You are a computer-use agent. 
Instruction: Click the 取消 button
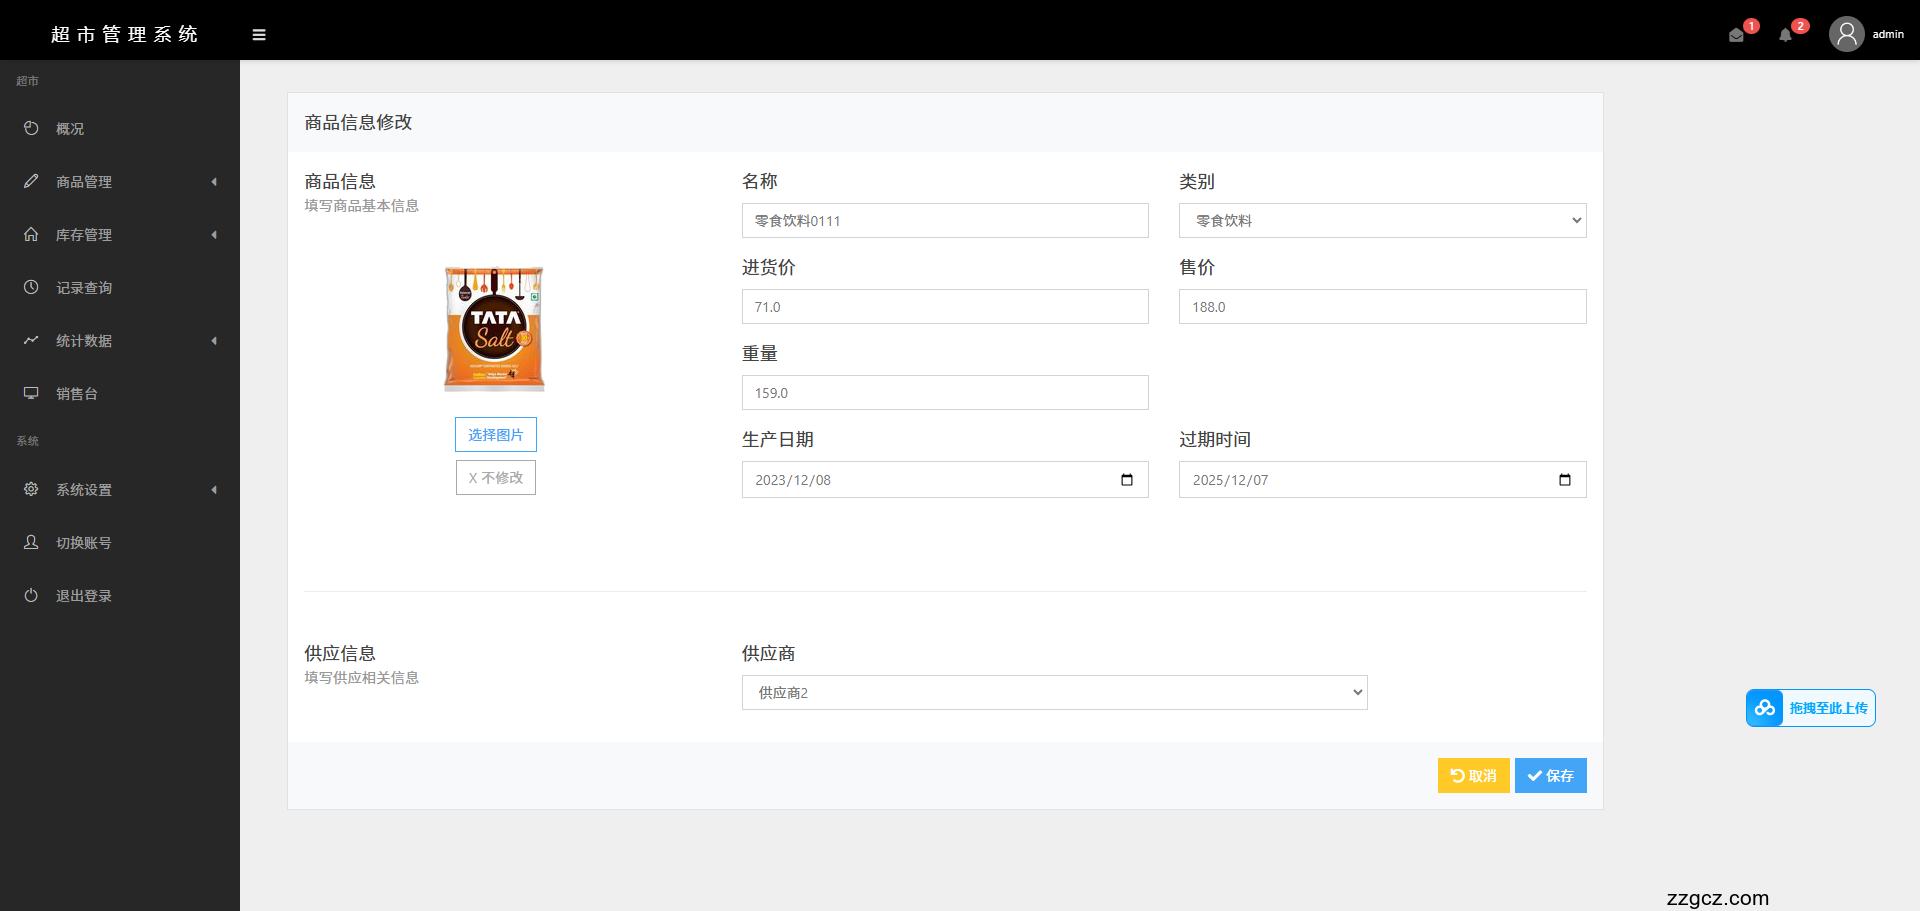tap(1473, 776)
